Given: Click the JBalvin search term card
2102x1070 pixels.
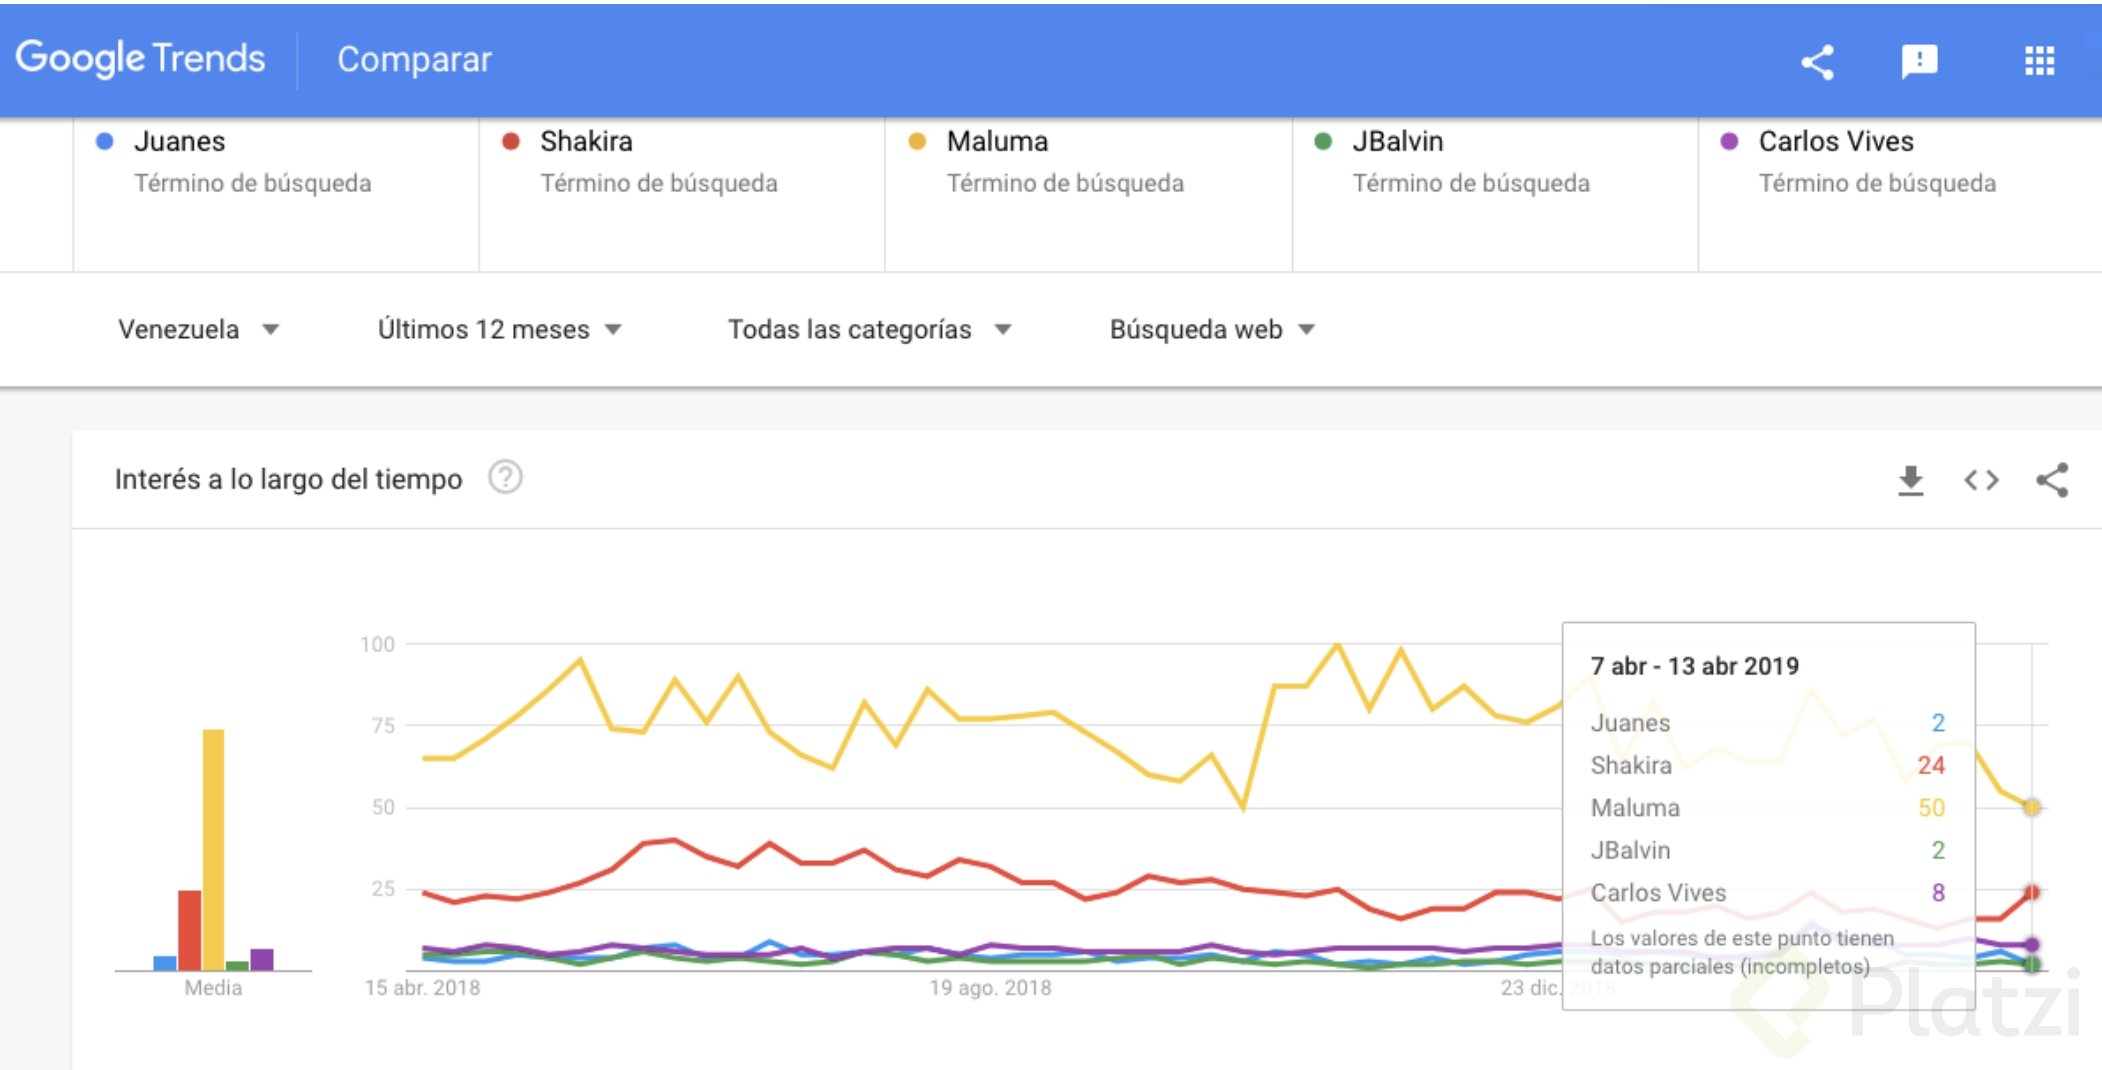Looking at the screenshot, I should point(1495,194).
